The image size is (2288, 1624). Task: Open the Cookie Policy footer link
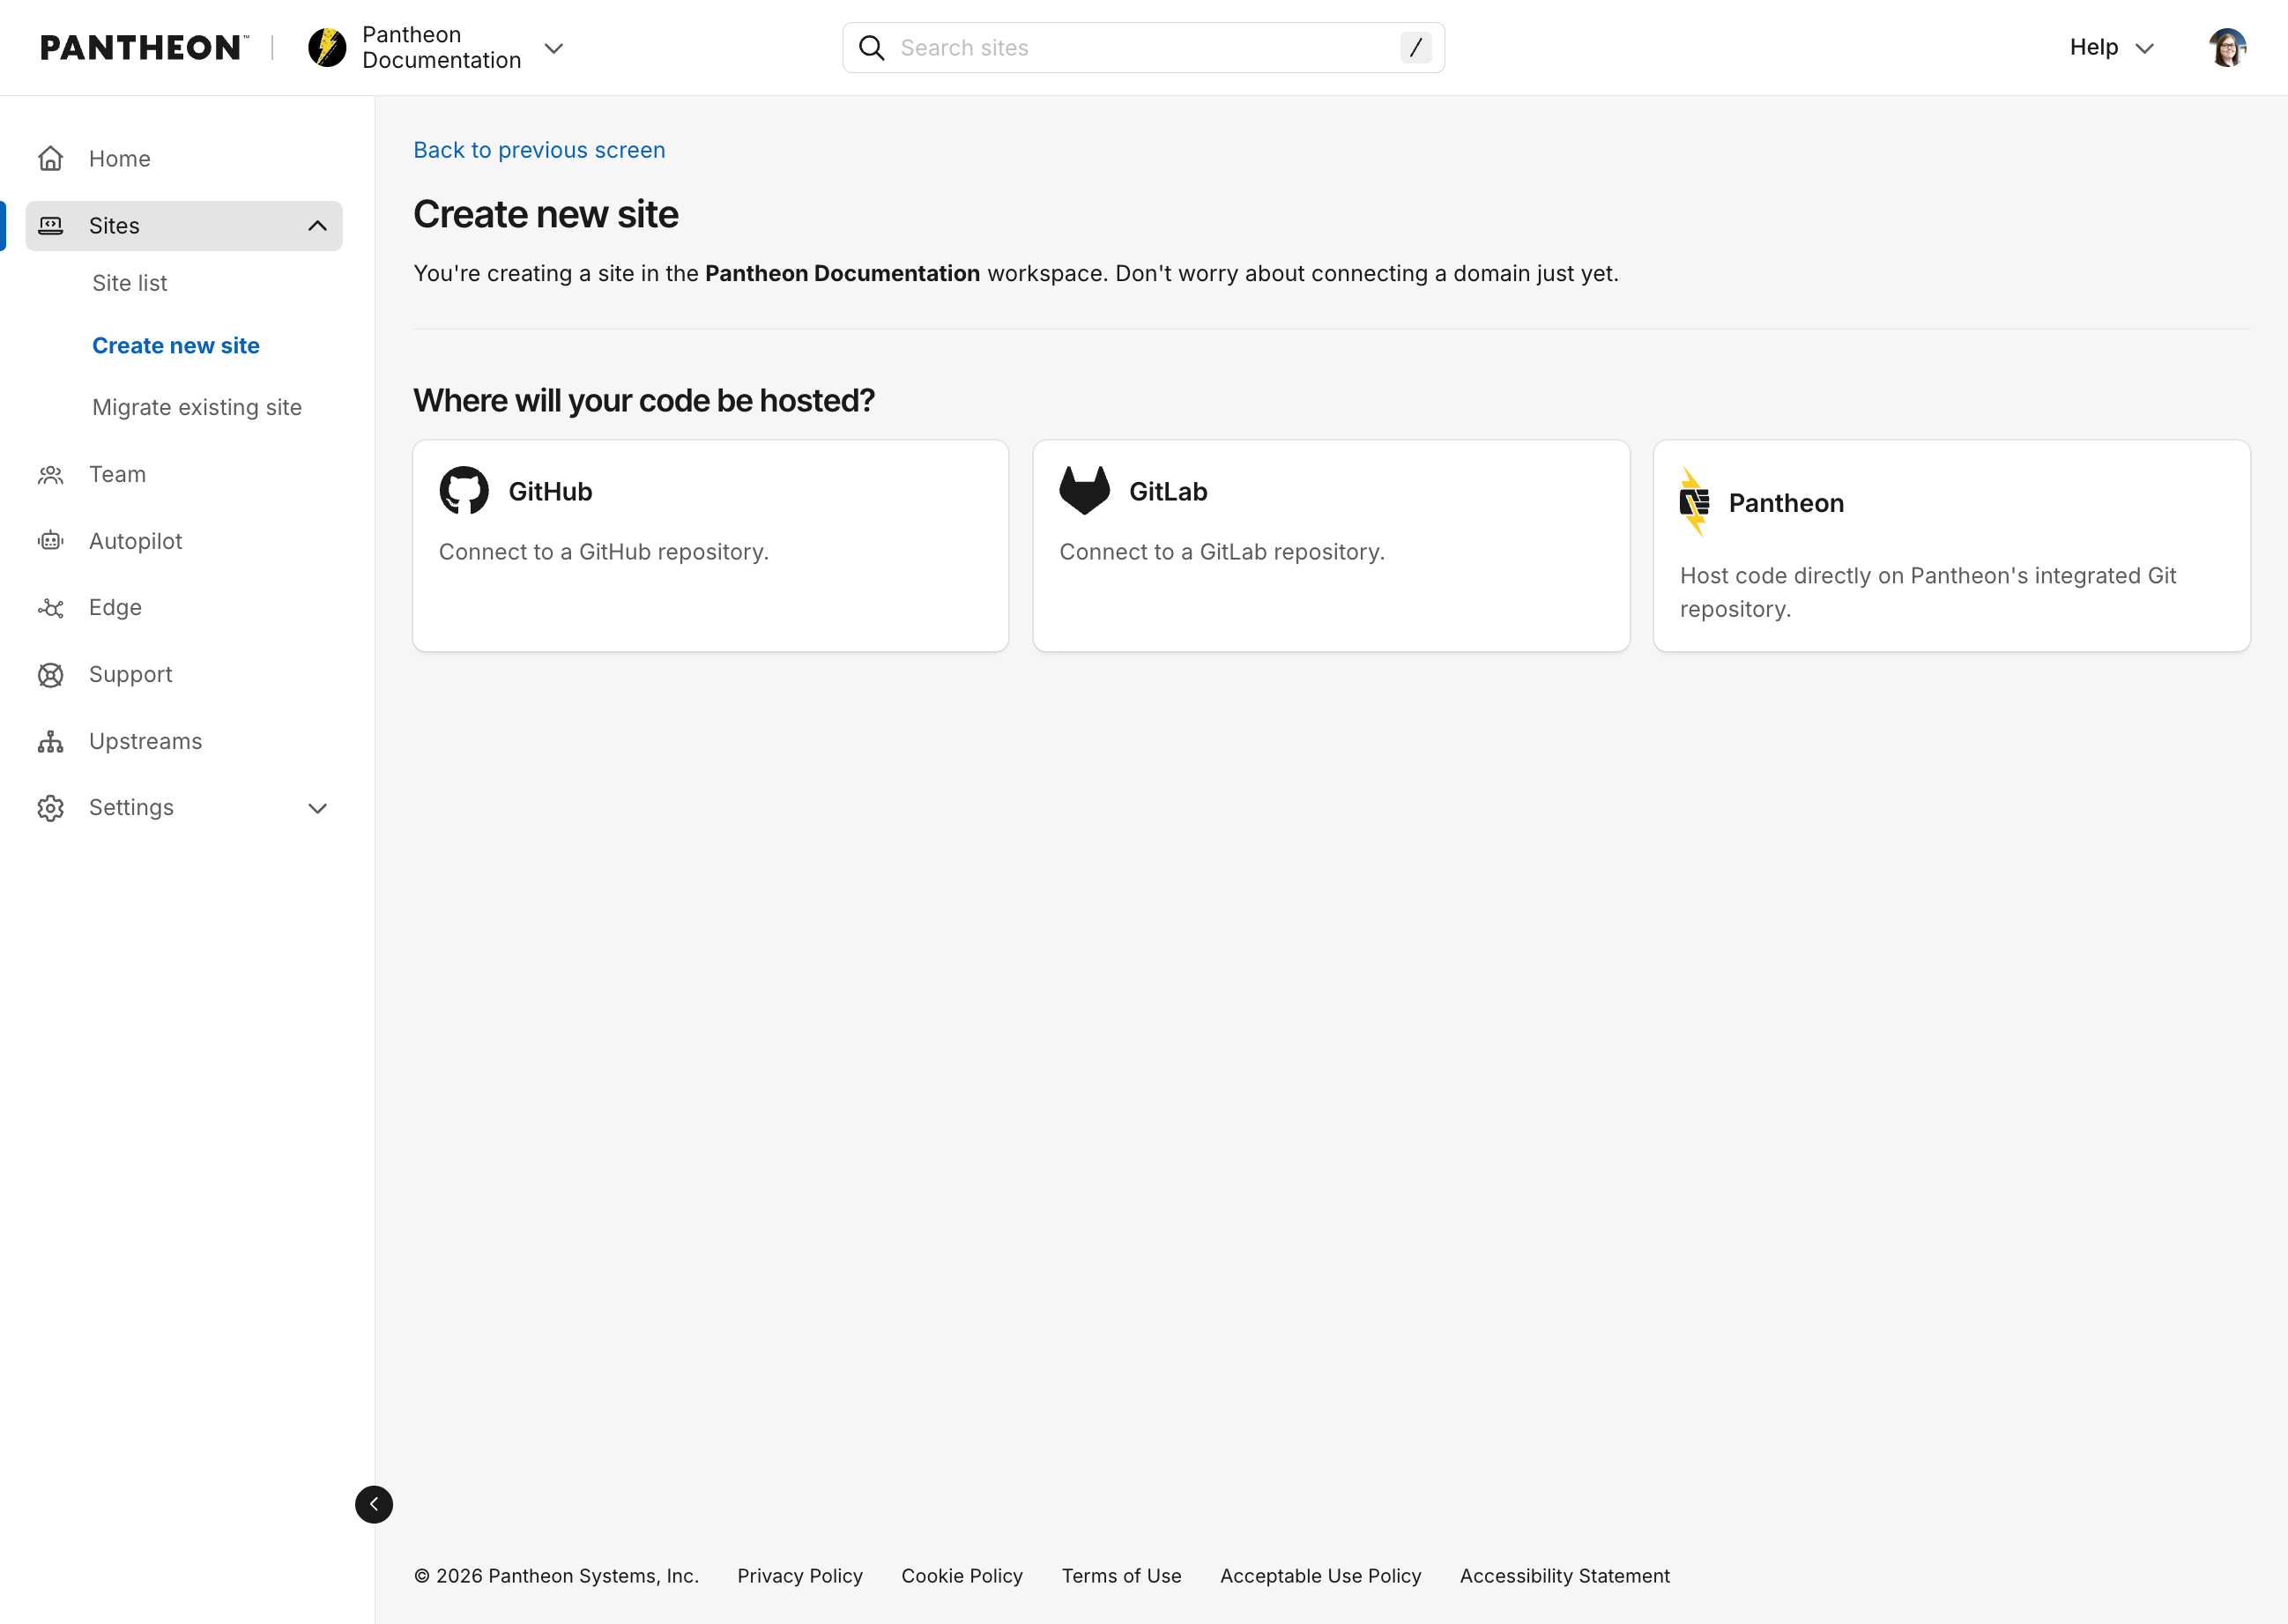[x=962, y=1576]
